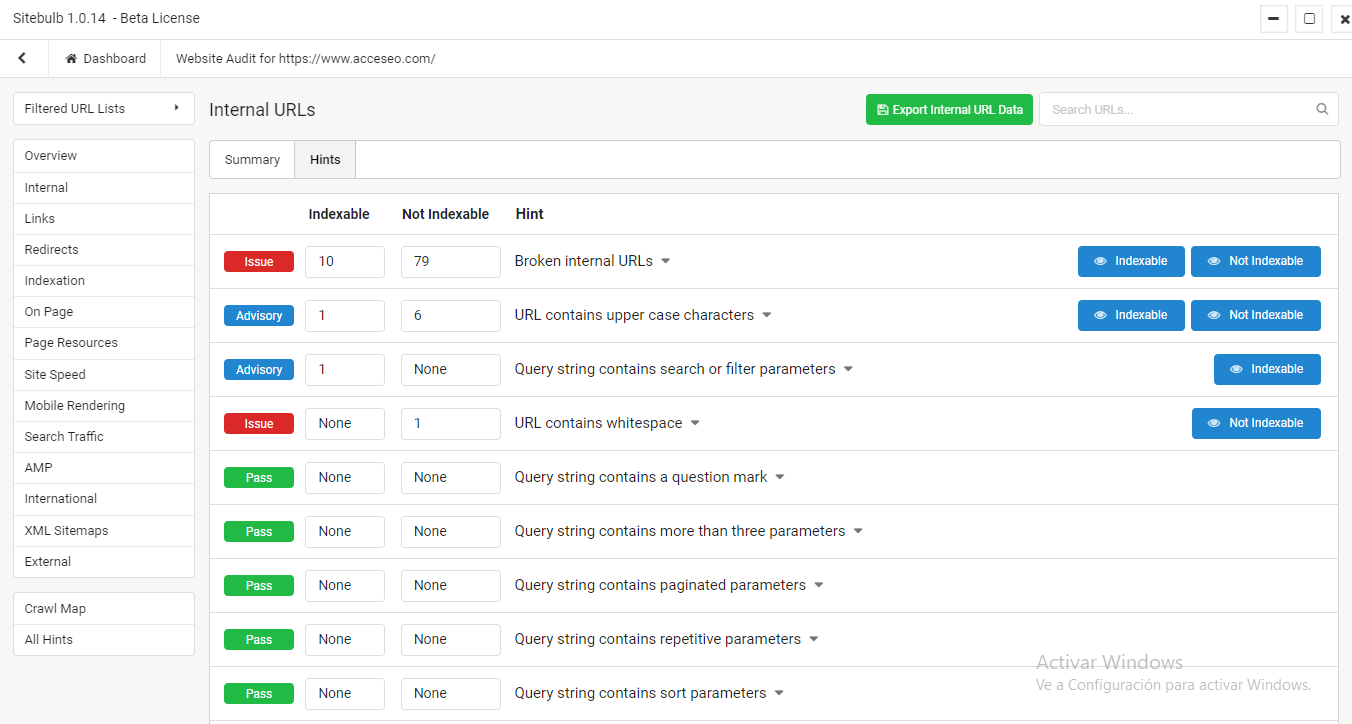View Indexable URLs with upper case characters
This screenshot has height=724, width=1352.
pos(1131,315)
